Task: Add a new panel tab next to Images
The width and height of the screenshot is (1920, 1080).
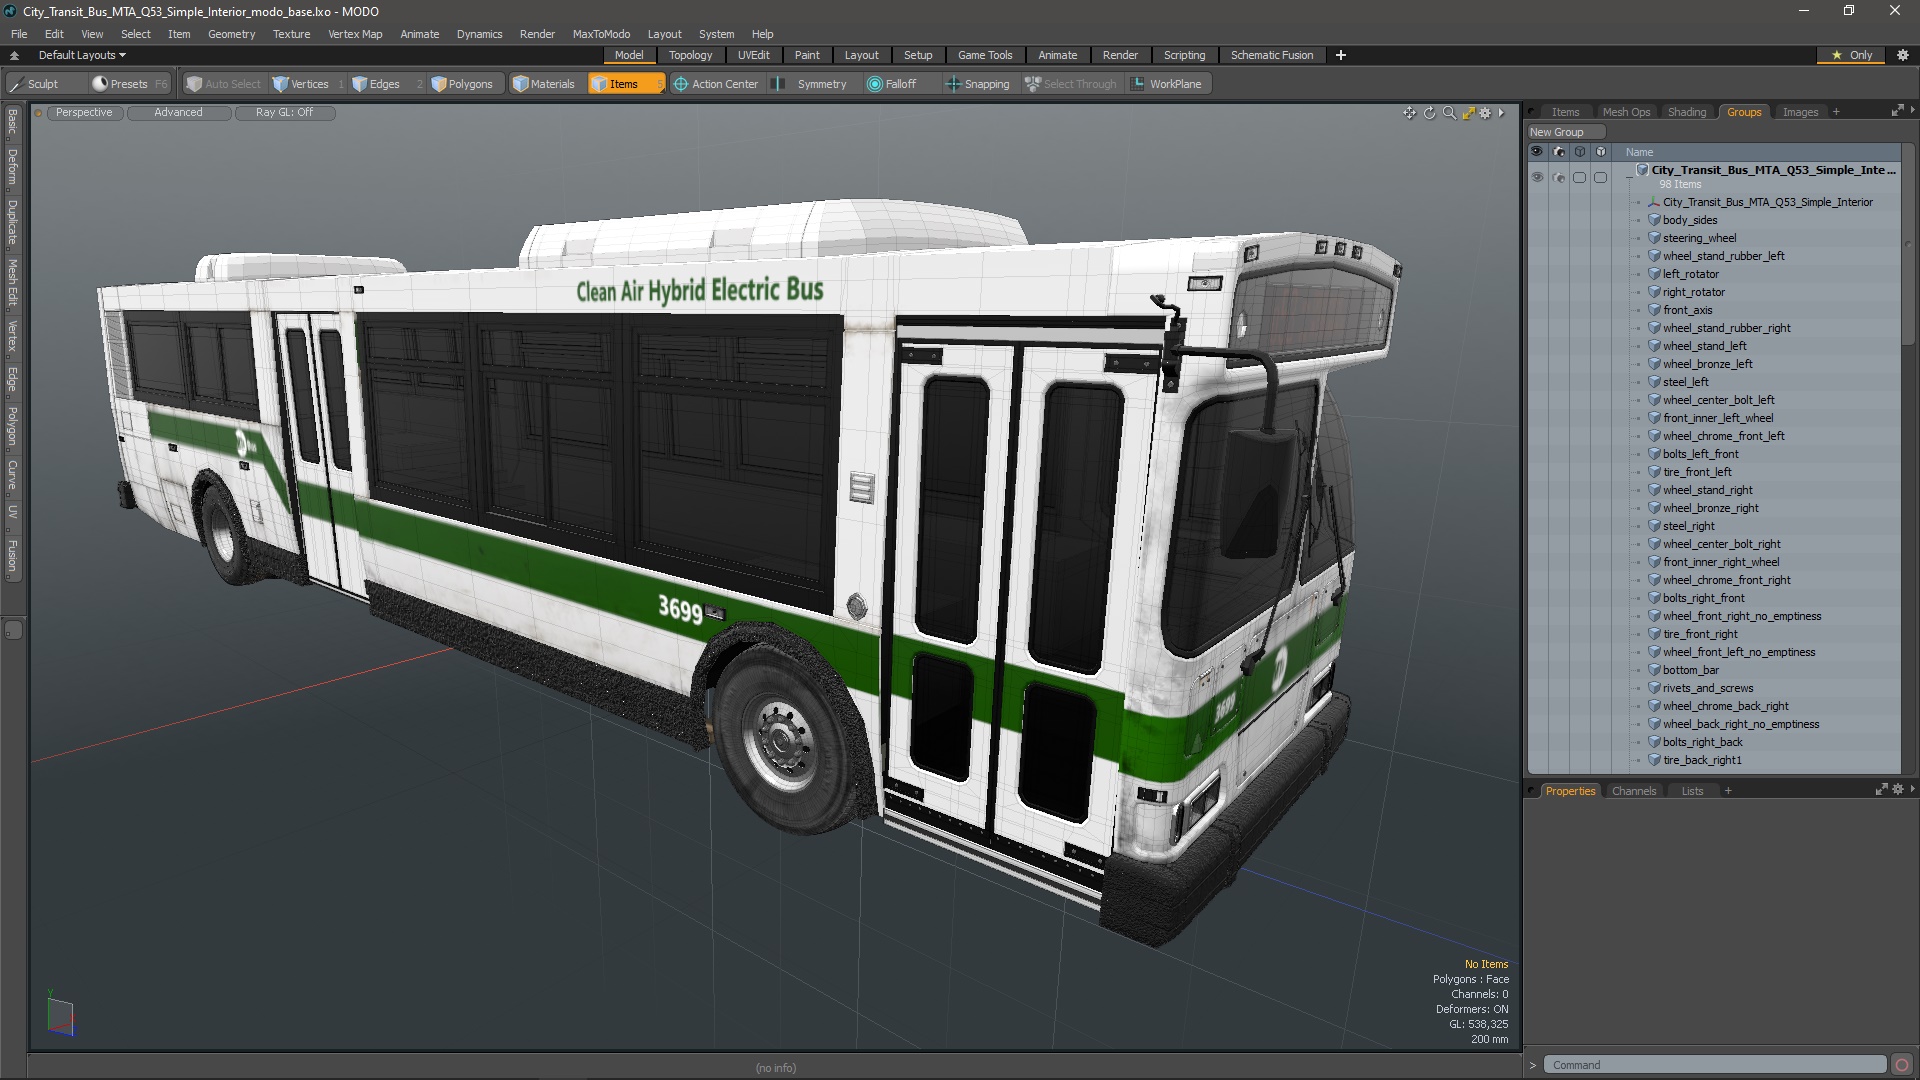Action: (1836, 112)
